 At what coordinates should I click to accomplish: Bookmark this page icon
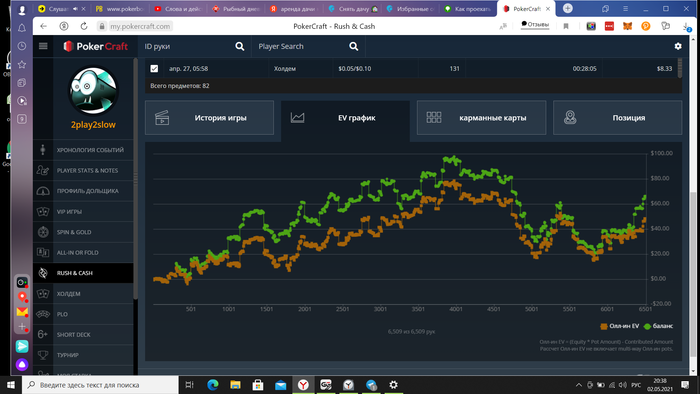pyautogui.click(x=566, y=26)
